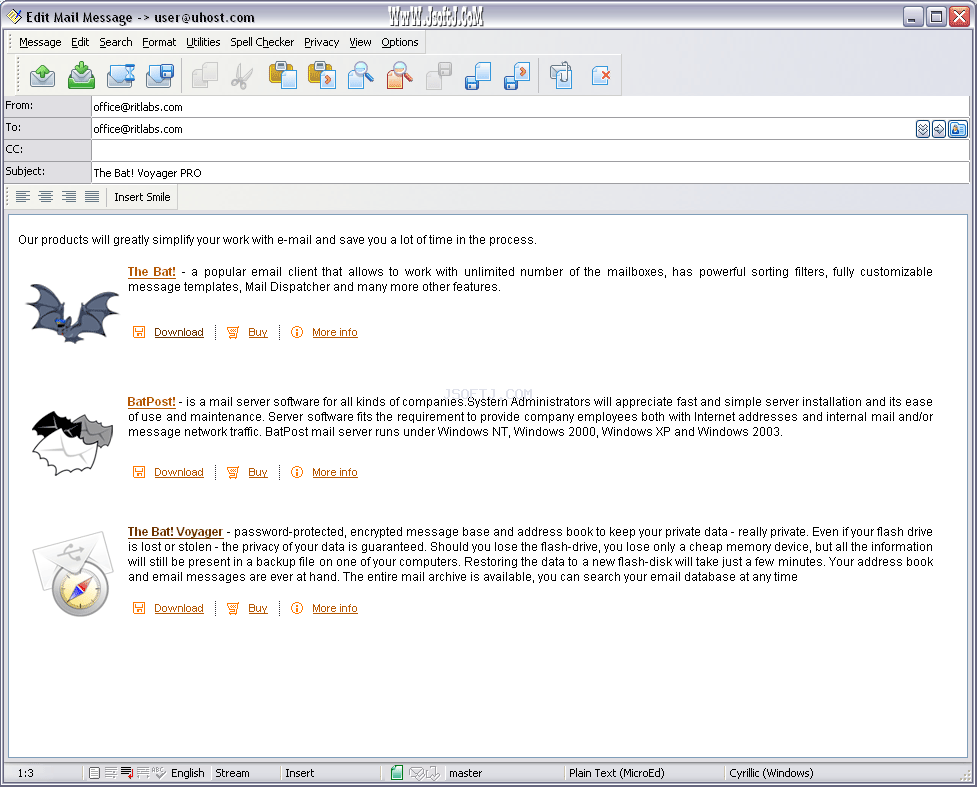Click the Save to file floppy icon
The image size is (977, 787).
478,76
